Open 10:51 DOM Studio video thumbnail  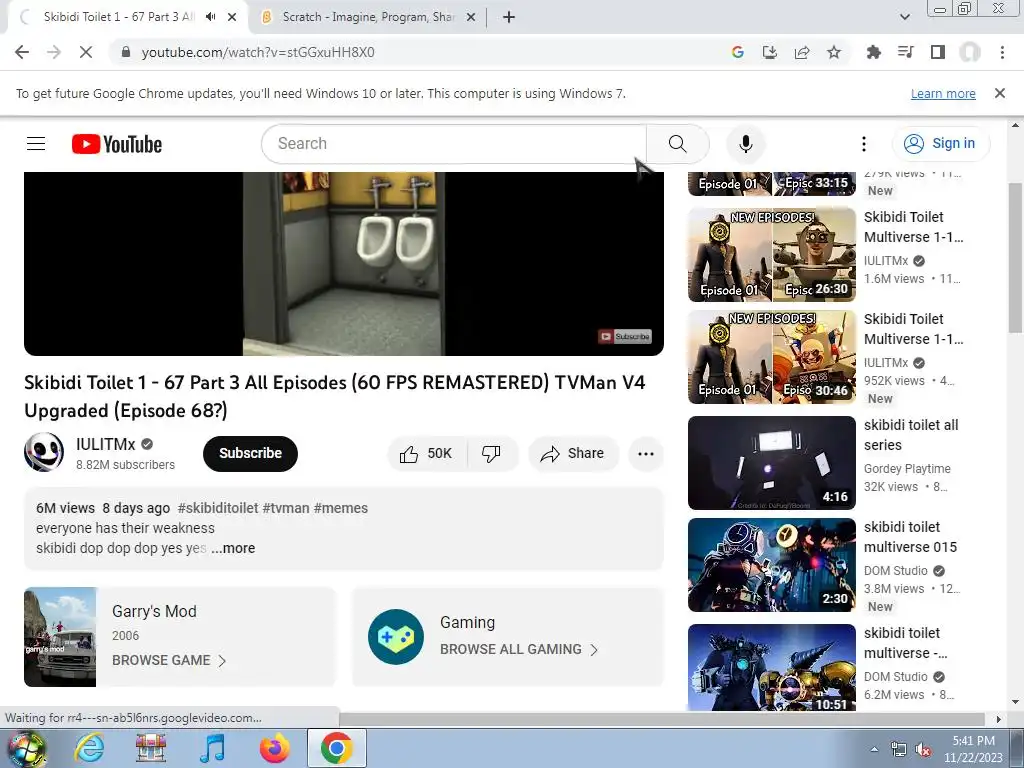click(771, 667)
